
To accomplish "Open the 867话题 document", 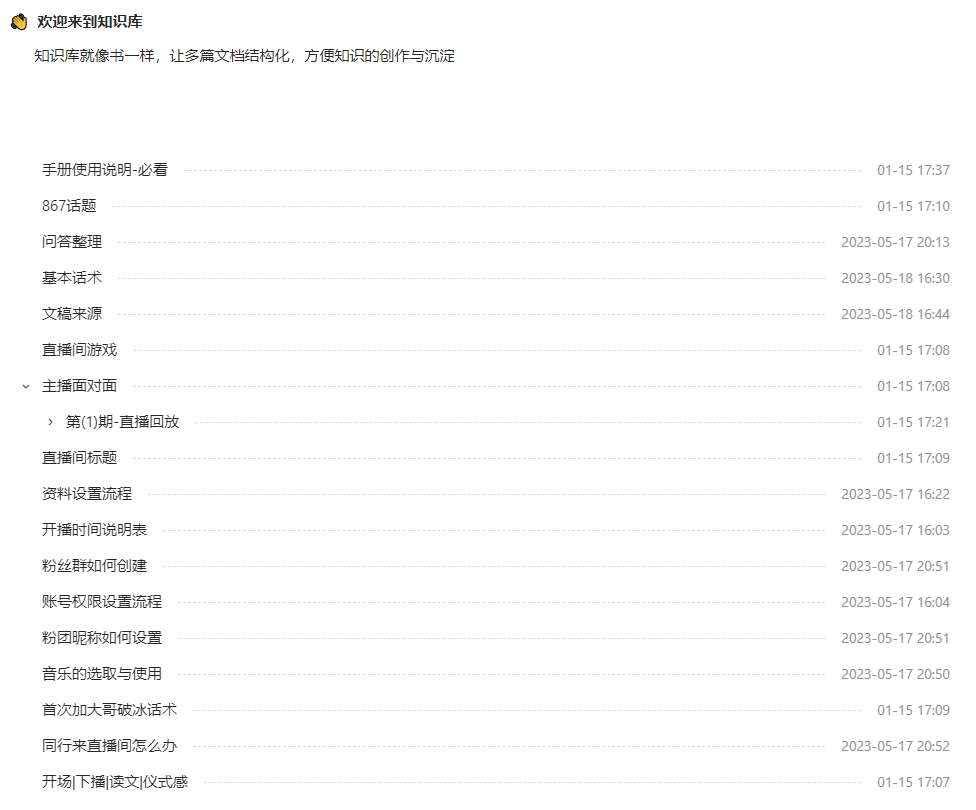I will click(67, 206).
